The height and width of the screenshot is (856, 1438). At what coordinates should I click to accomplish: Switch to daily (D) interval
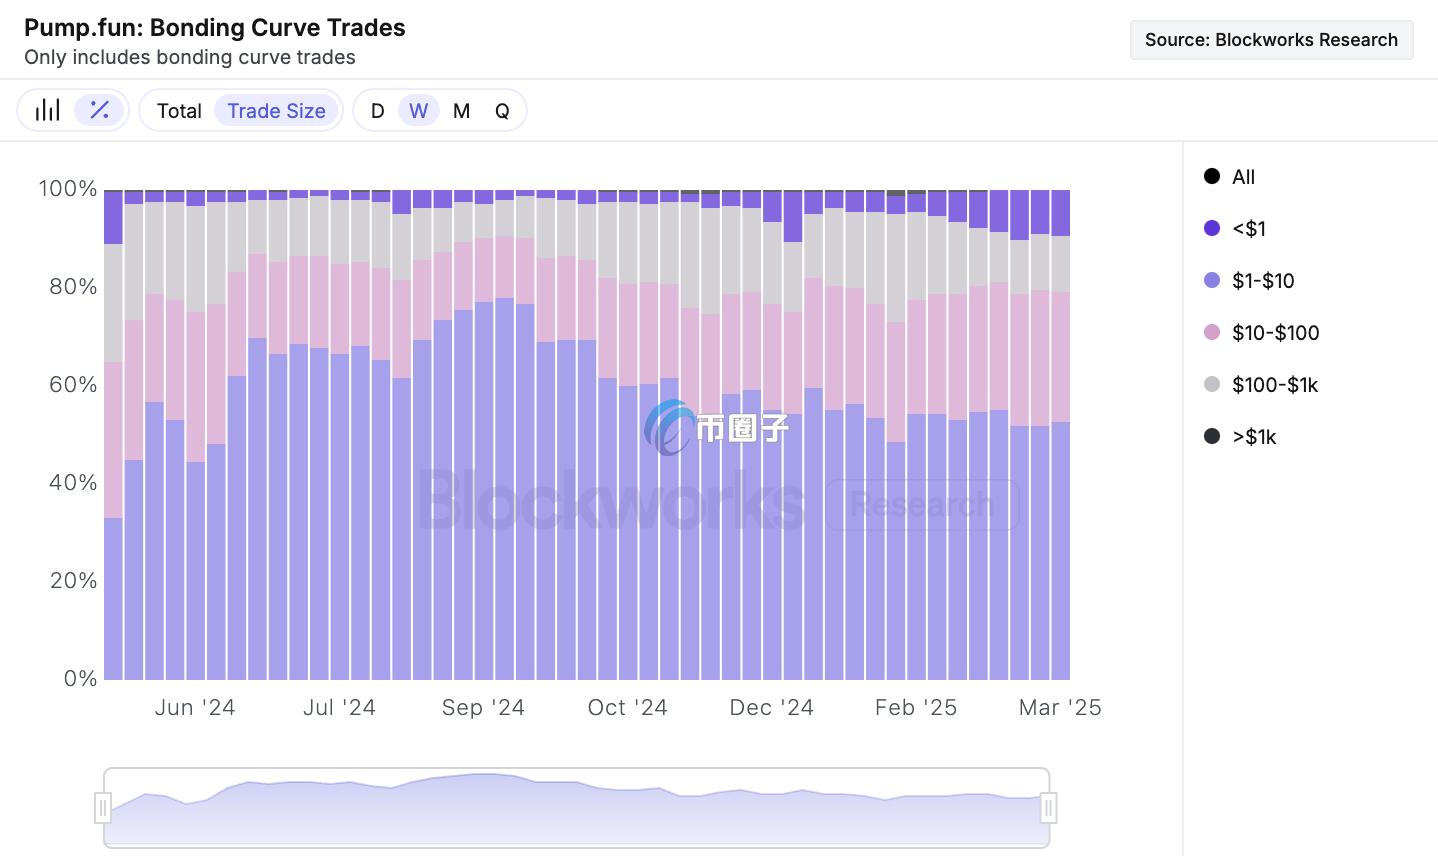pyautogui.click(x=377, y=111)
